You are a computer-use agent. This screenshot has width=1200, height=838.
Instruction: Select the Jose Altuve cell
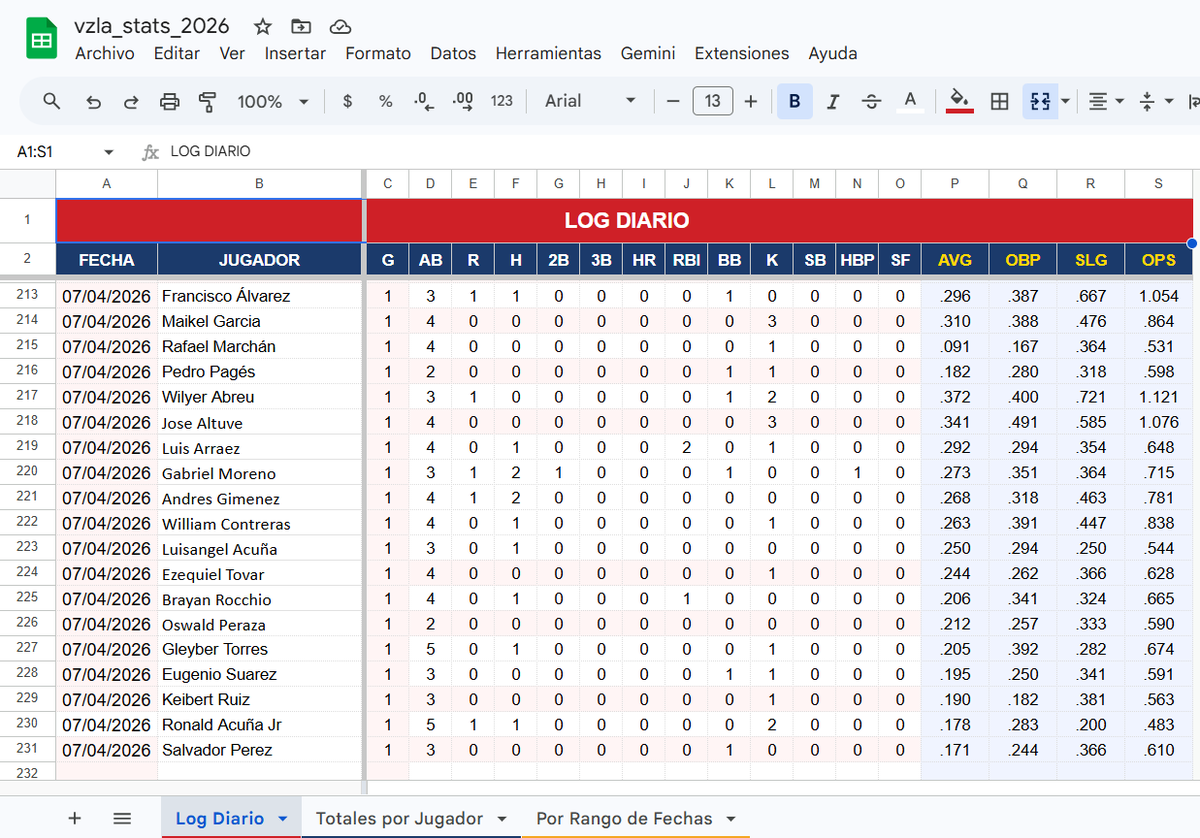point(259,422)
